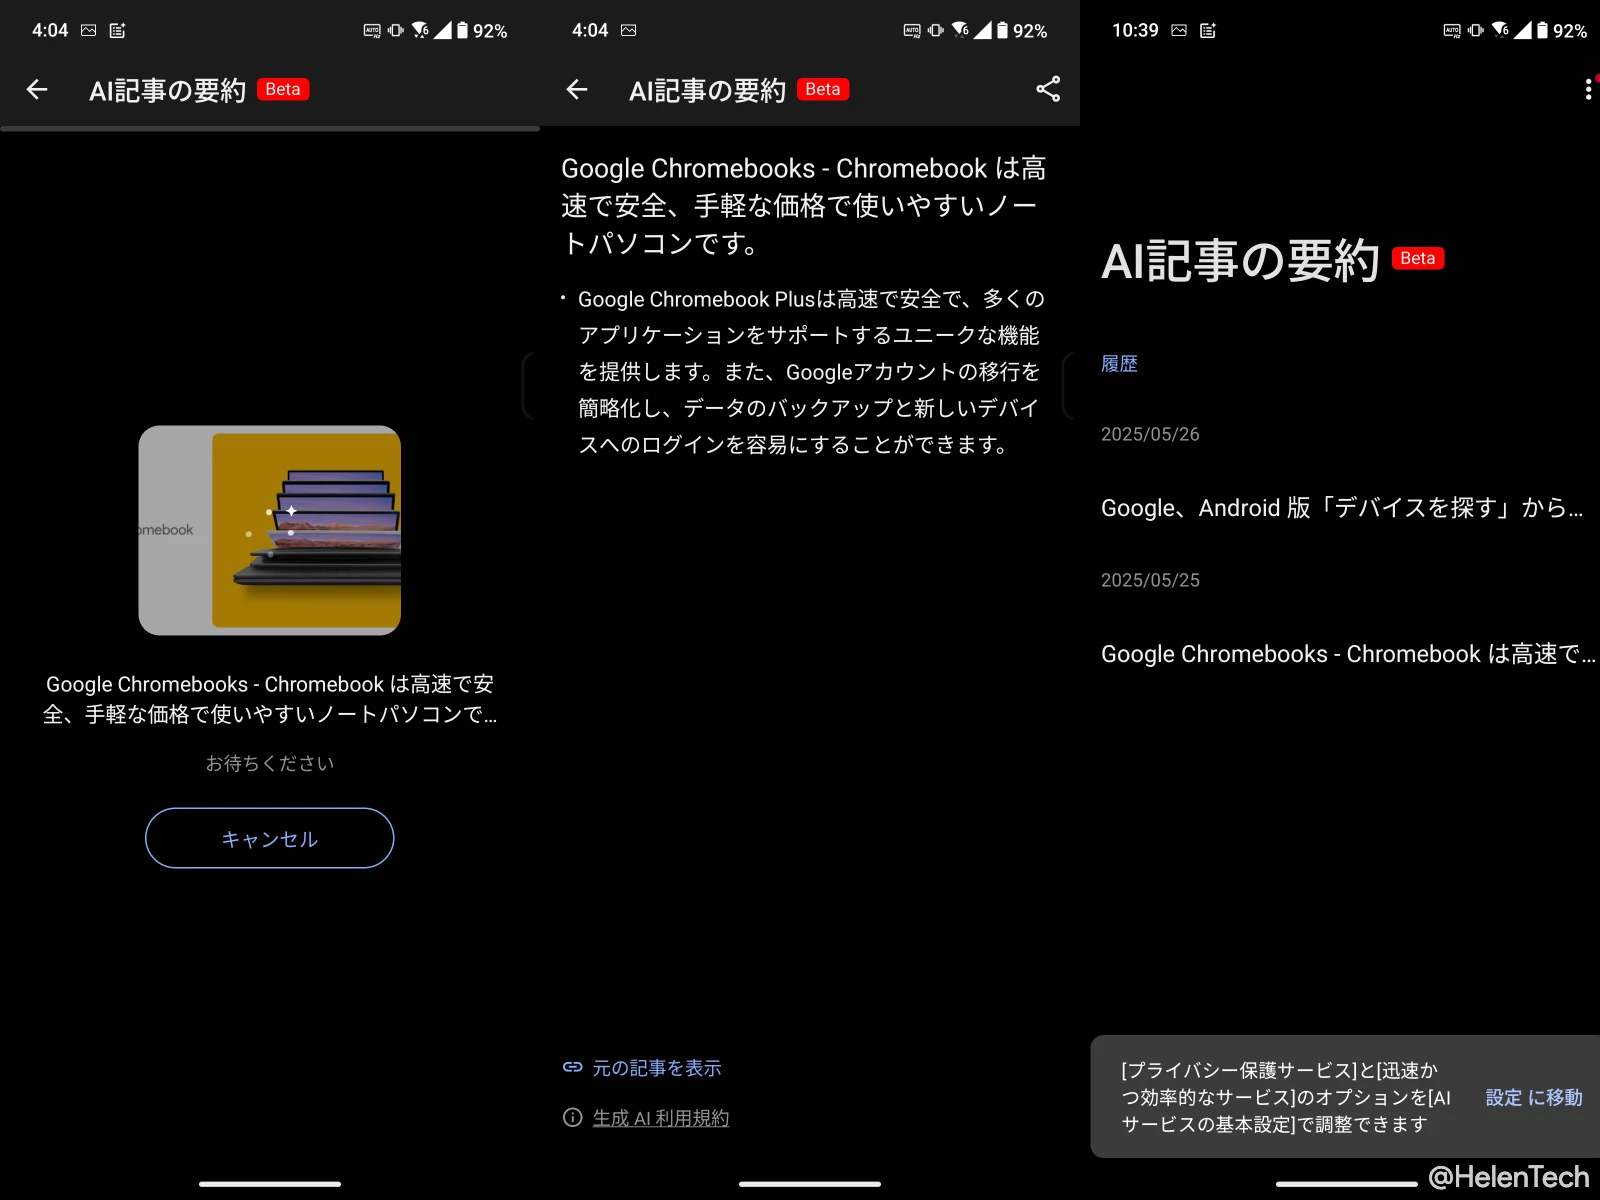Tap battery 92% in the 10:39 status bar

pyautogui.click(x=1562, y=30)
